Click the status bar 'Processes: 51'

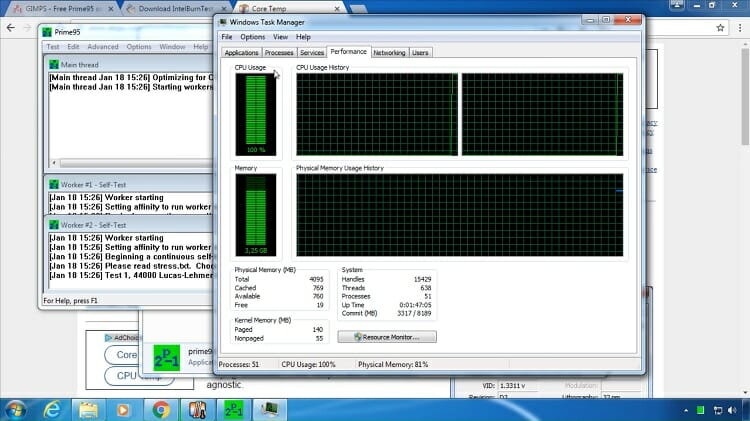coord(239,365)
